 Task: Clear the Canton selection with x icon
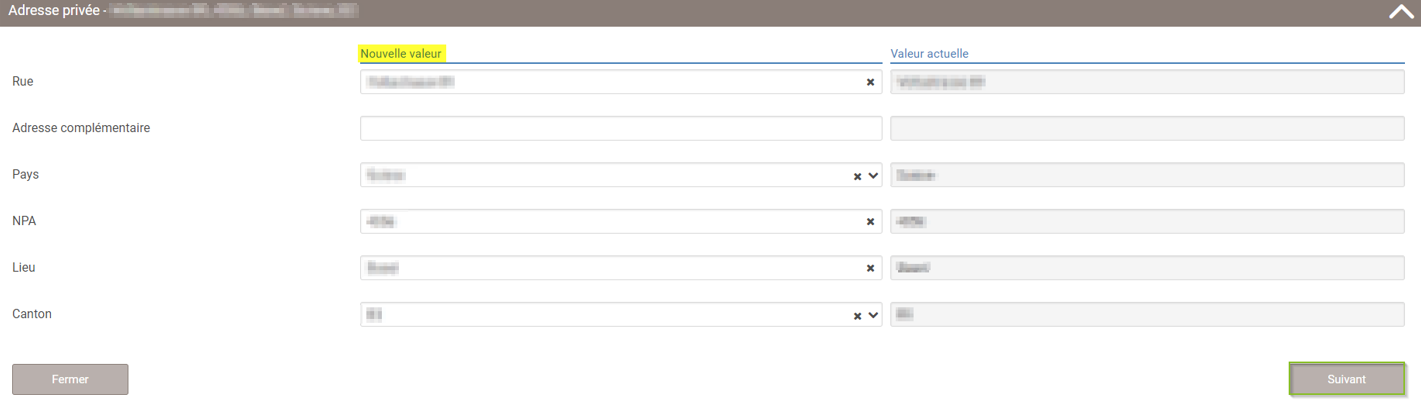click(x=857, y=316)
